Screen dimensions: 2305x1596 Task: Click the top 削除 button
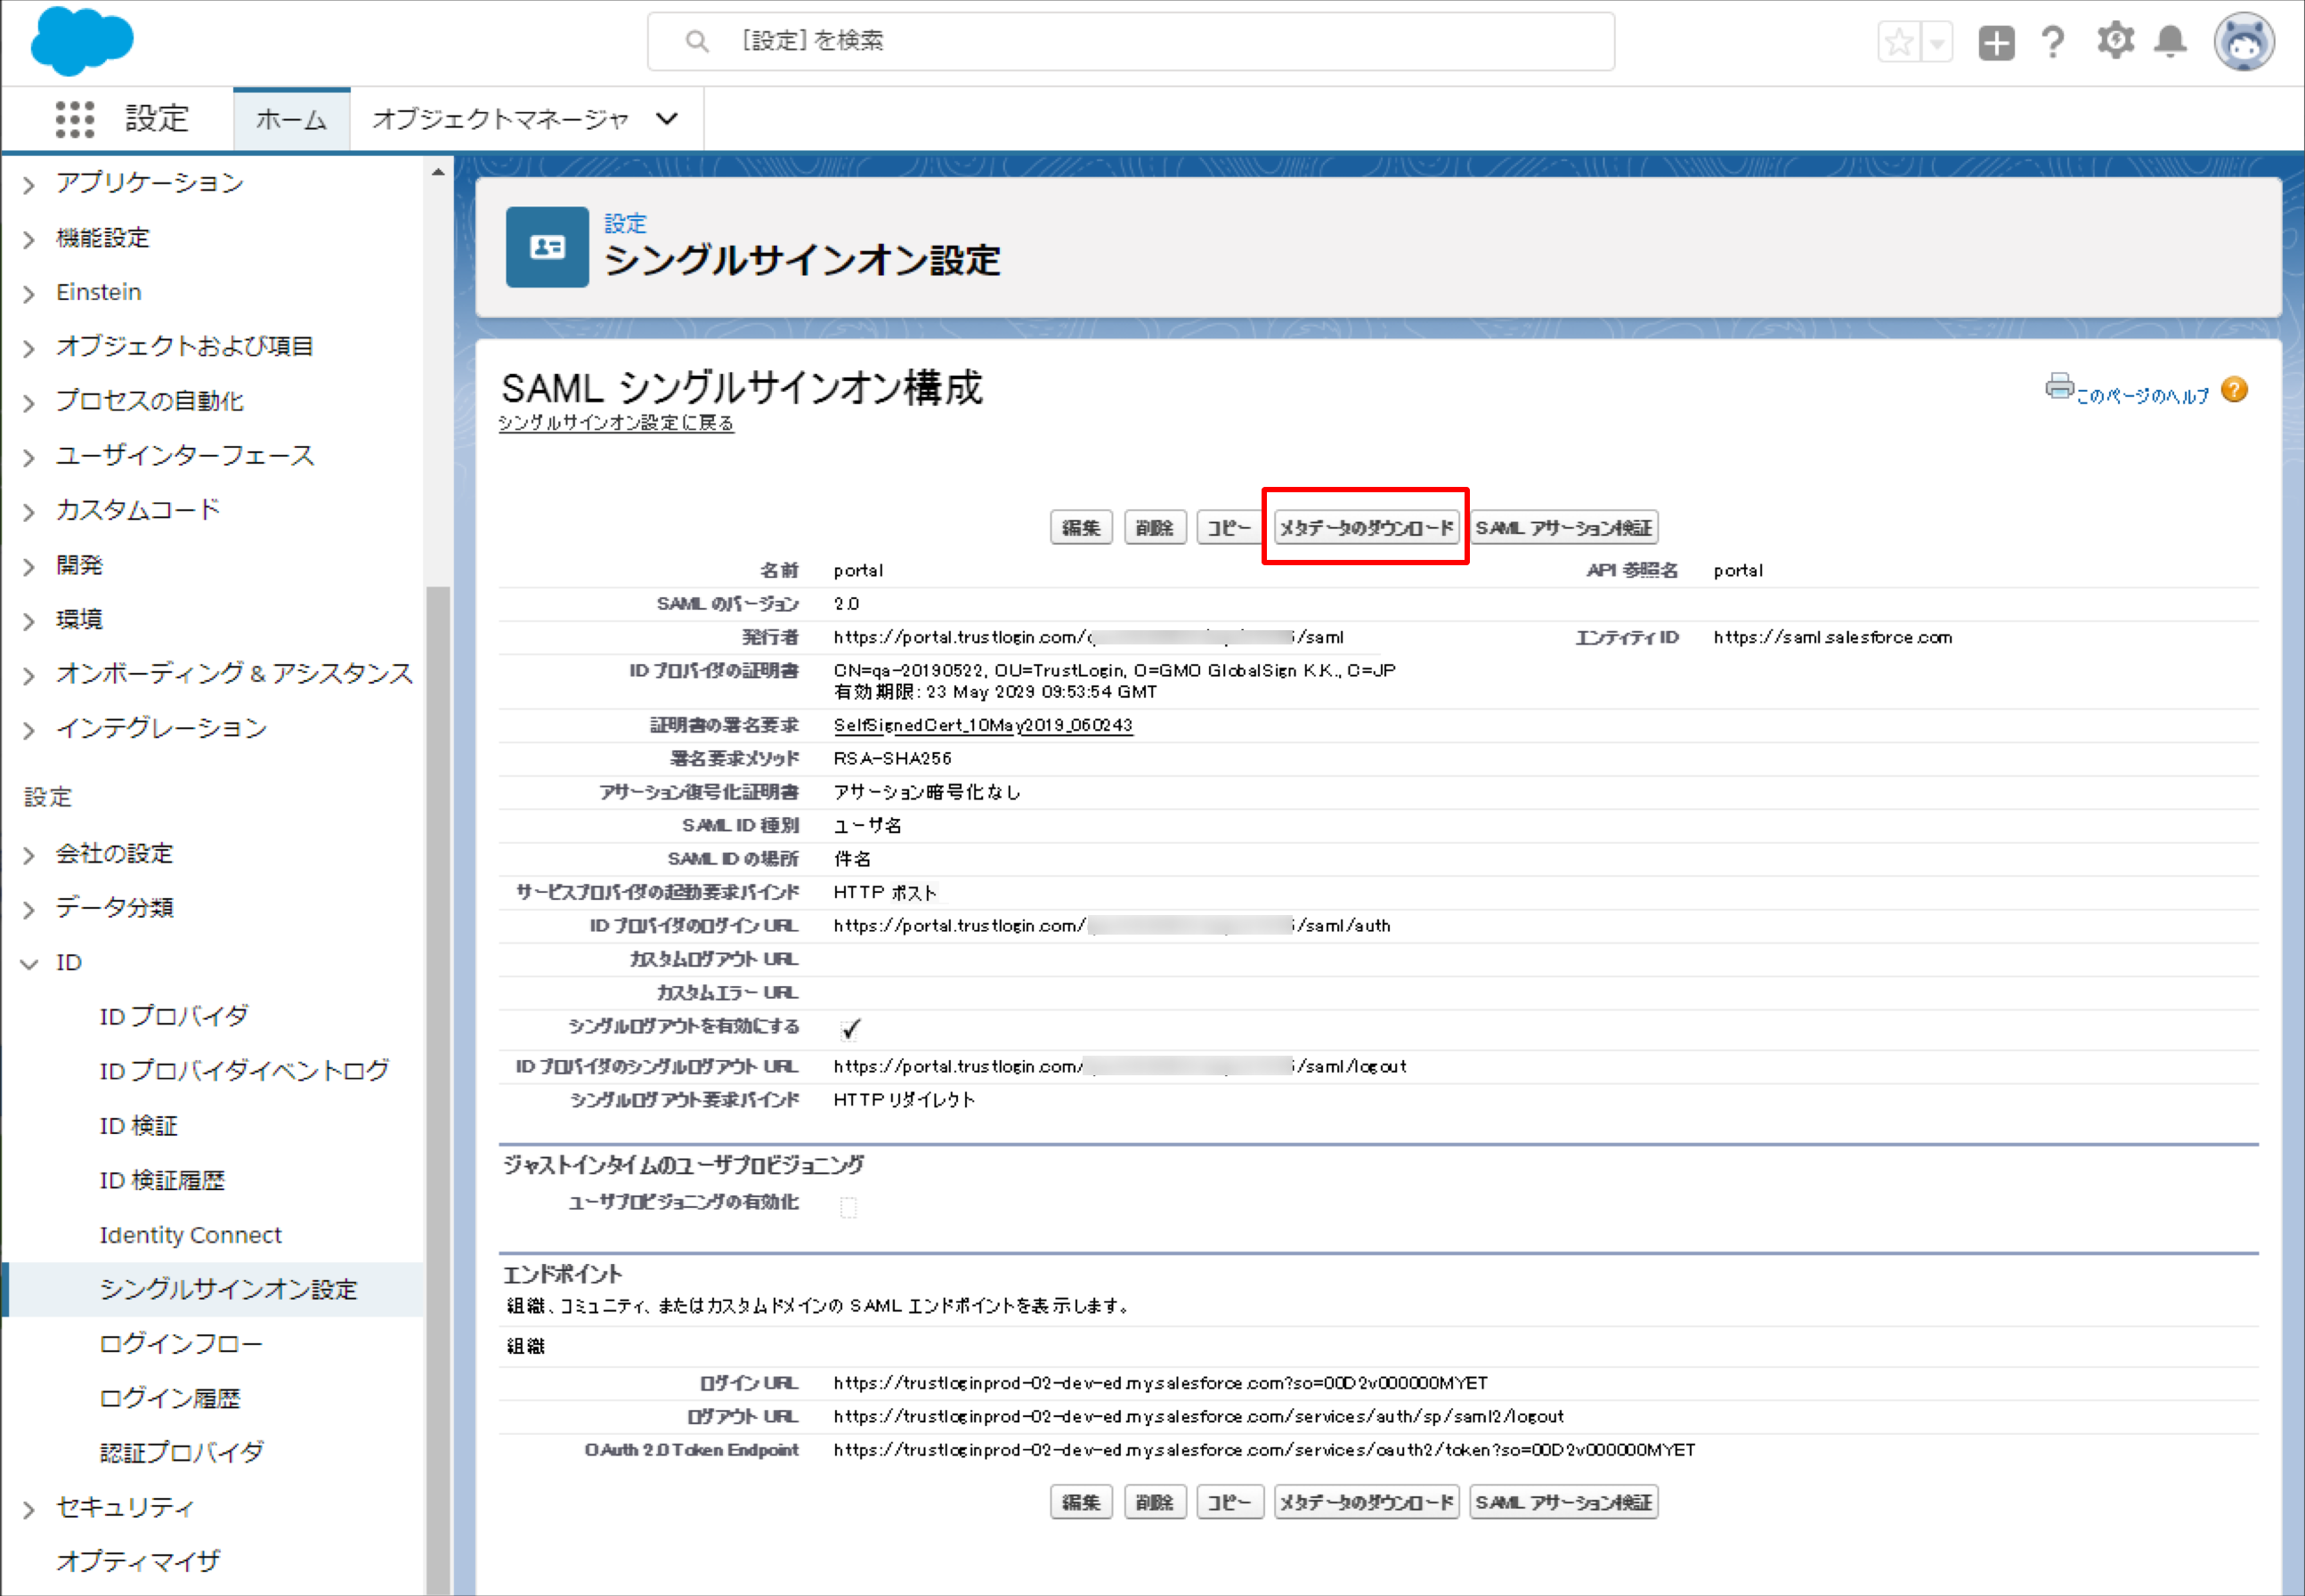[1155, 527]
